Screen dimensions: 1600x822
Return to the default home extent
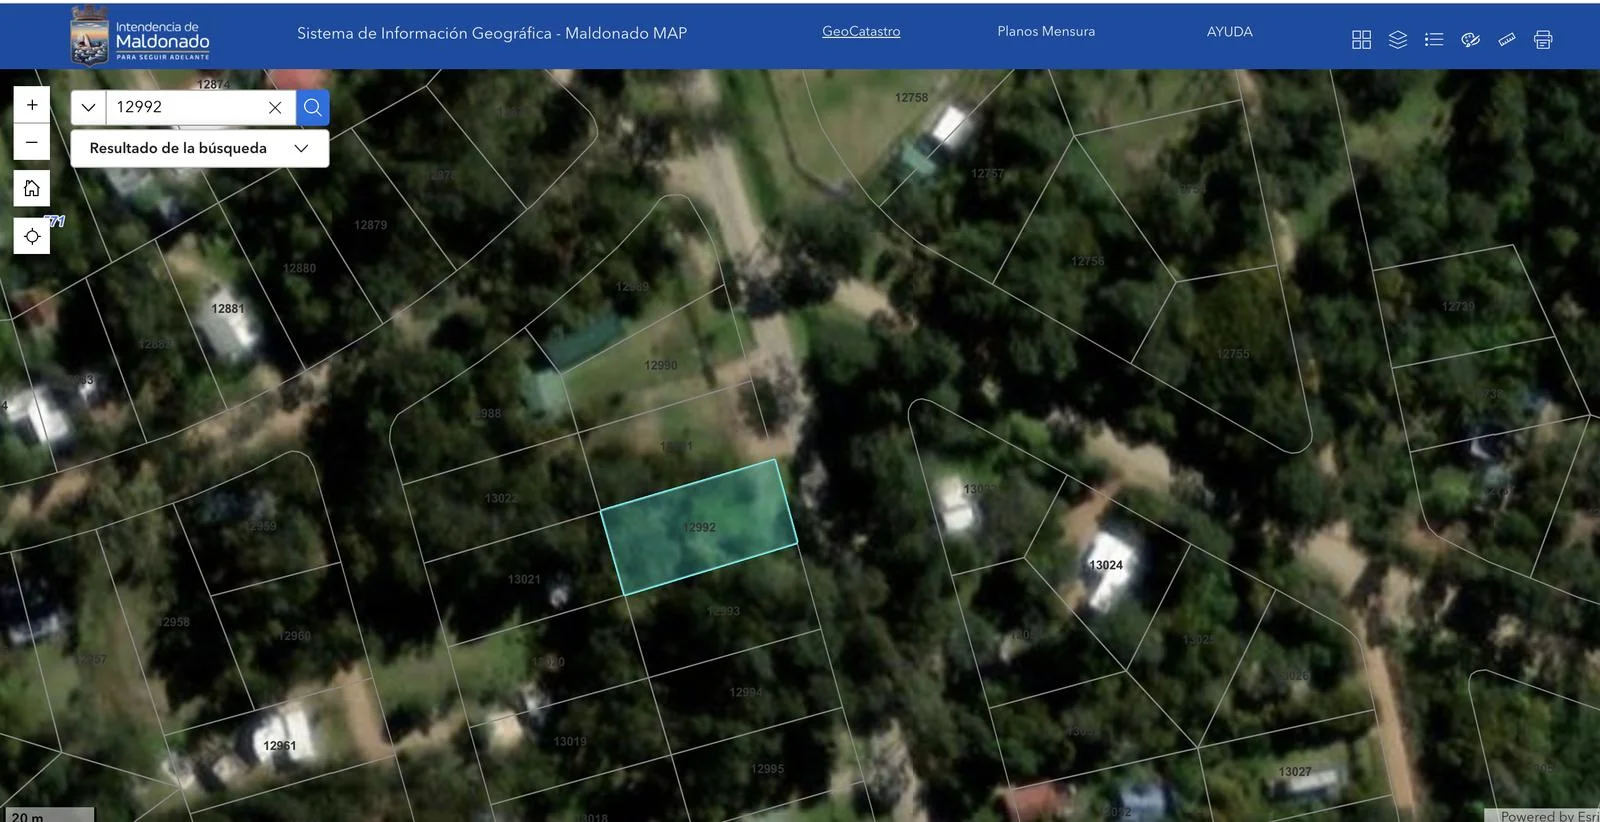point(32,188)
